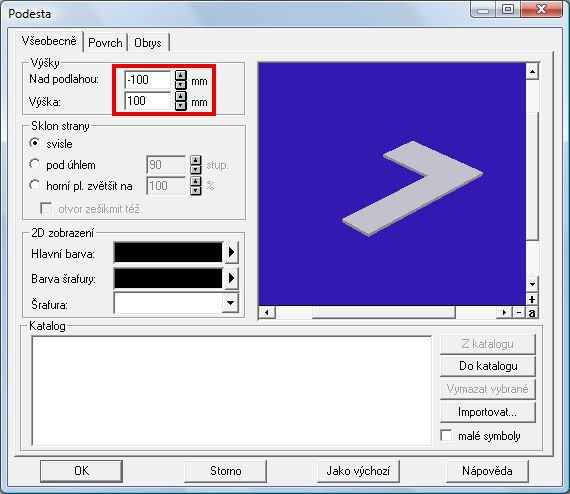Enable the 'malé symboly' checkbox
This screenshot has height=494, width=570.
point(446,435)
